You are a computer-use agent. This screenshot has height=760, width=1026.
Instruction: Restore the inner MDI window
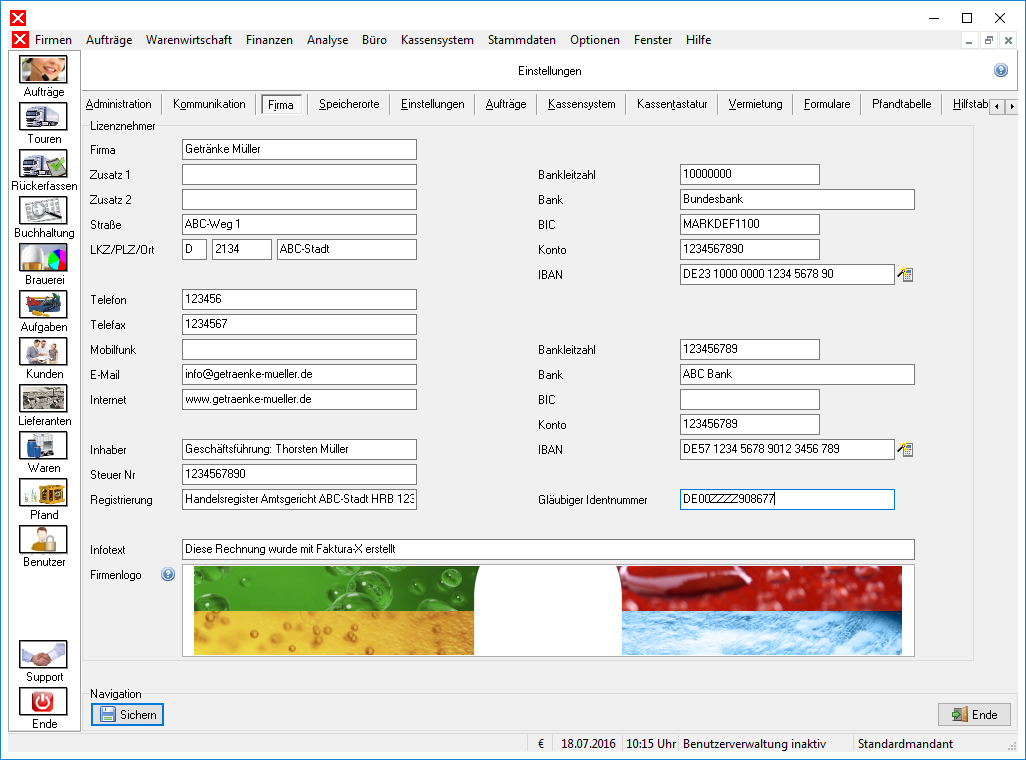click(989, 41)
